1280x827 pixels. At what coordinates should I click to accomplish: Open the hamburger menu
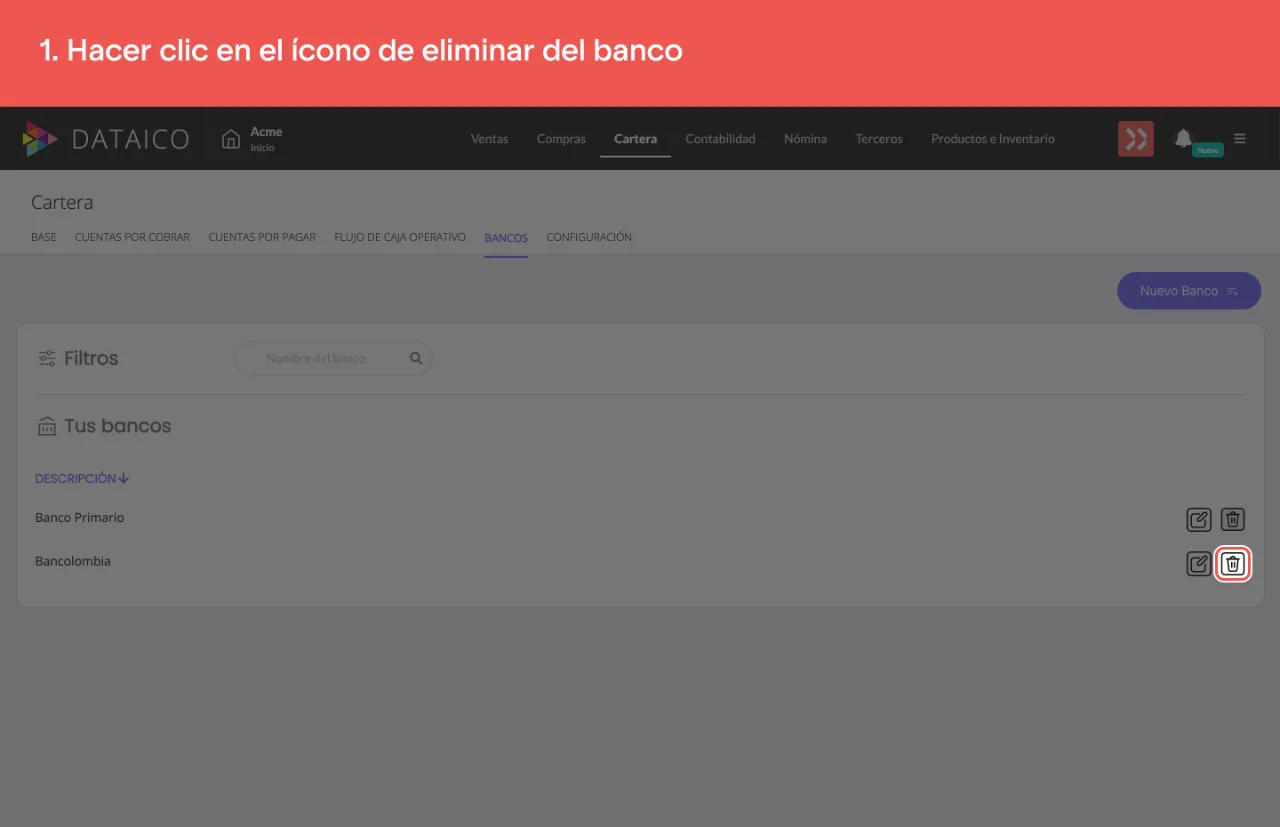(x=1240, y=139)
